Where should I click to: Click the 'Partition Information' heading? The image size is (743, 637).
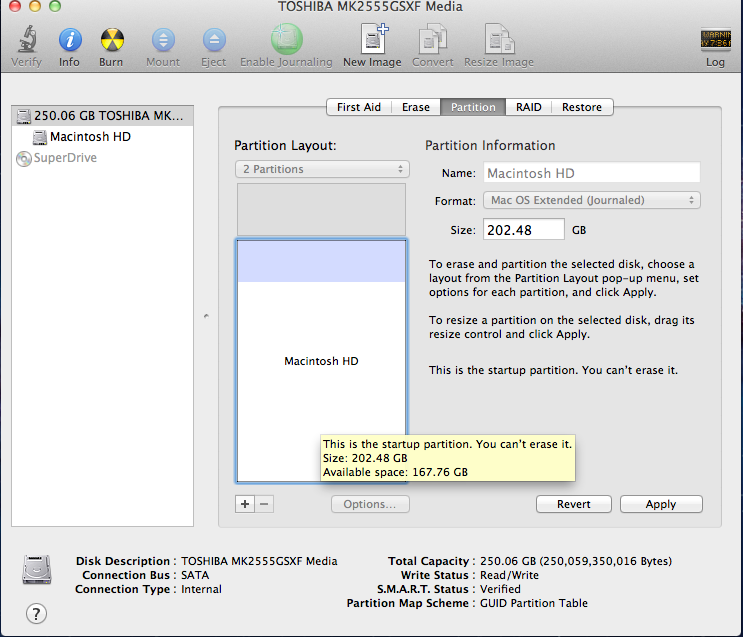coord(490,146)
